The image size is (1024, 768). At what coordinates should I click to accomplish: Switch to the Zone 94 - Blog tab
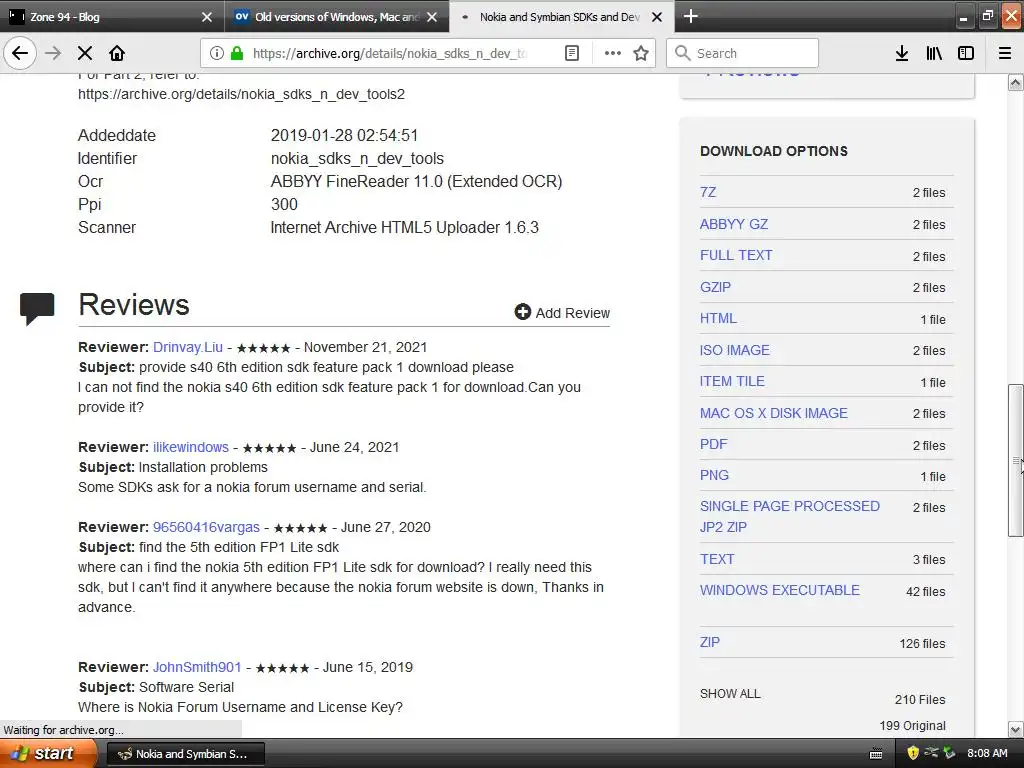point(111,17)
